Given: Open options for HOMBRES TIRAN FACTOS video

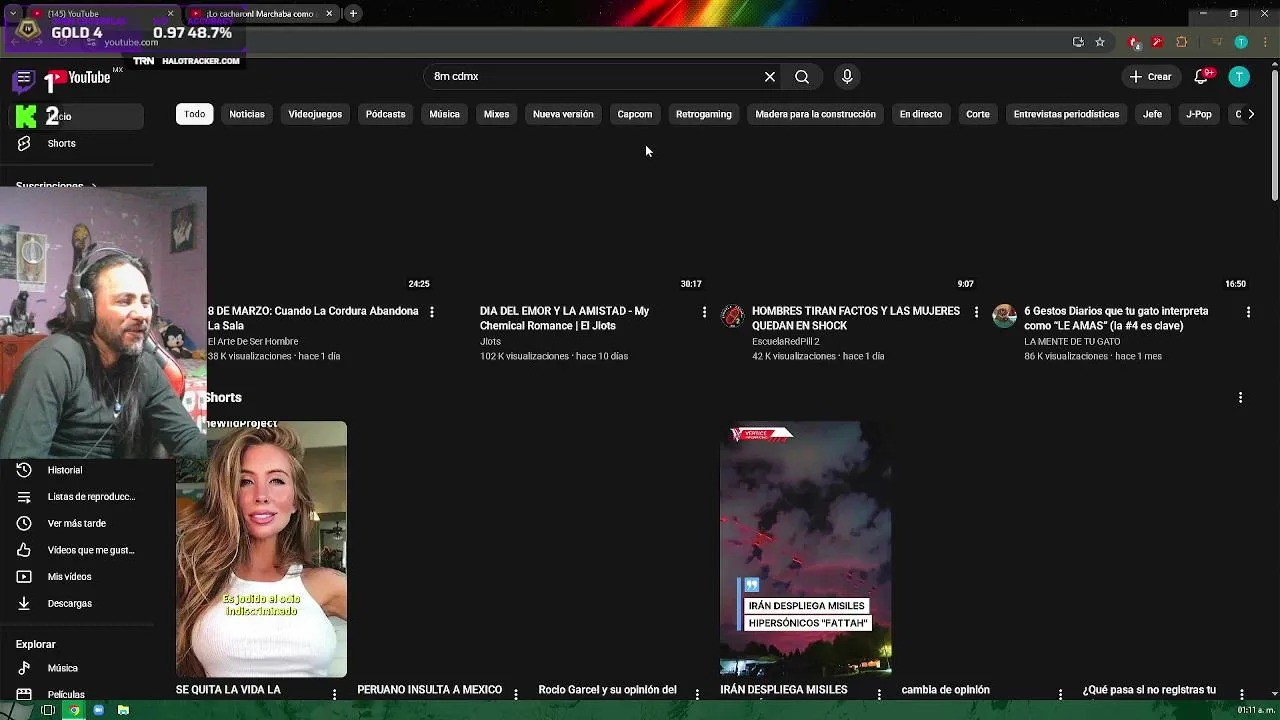Looking at the screenshot, I should pos(976,313).
